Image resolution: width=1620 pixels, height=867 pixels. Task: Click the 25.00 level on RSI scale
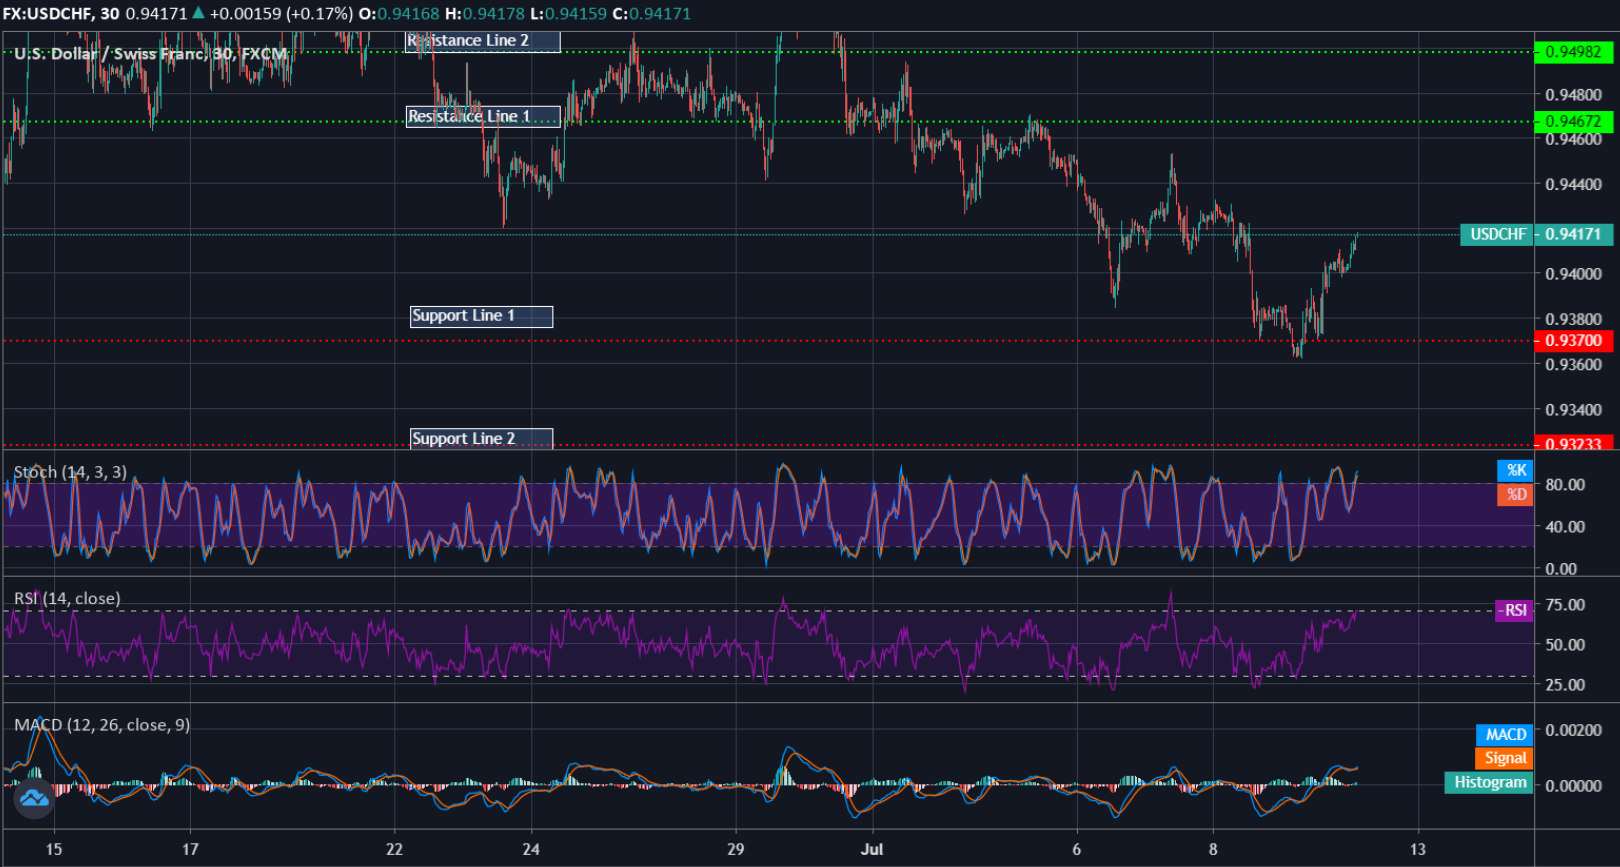coord(1565,685)
